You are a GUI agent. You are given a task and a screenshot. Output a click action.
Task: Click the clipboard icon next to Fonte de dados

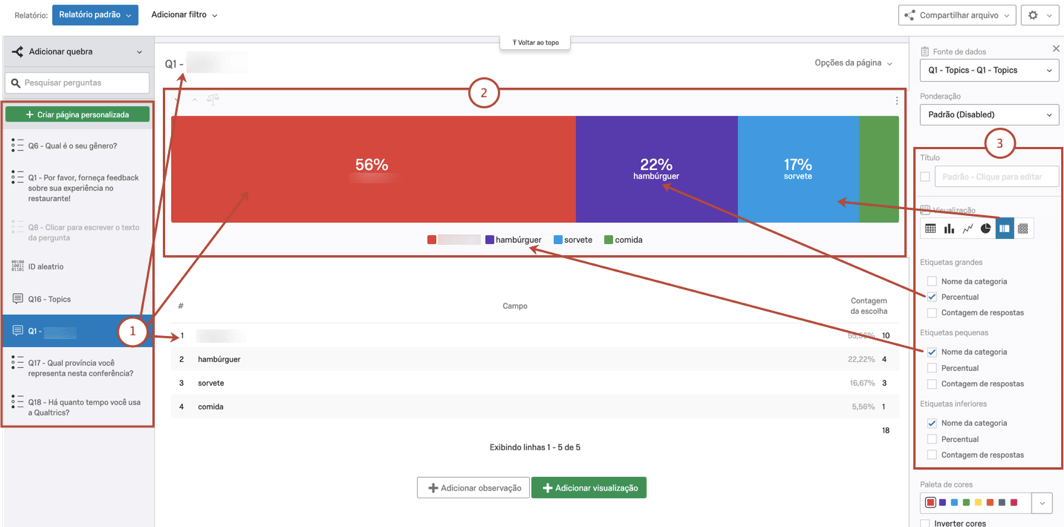[x=924, y=52]
